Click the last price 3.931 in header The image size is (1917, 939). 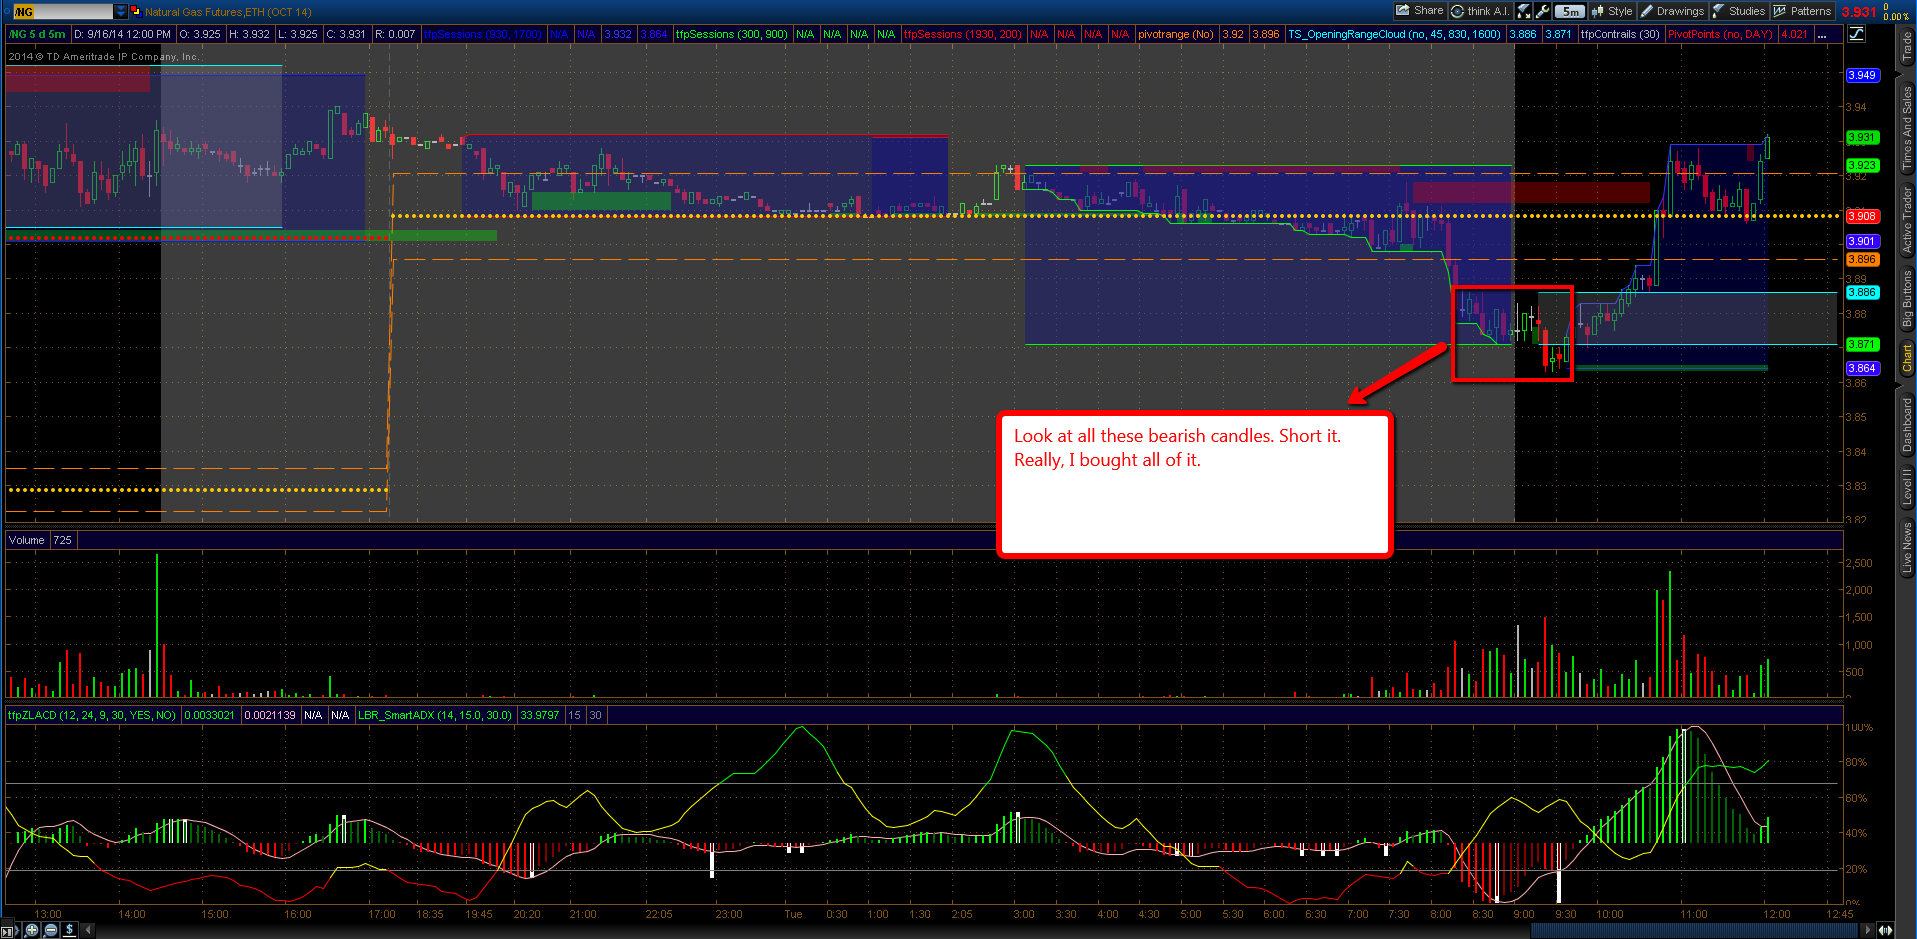1859,12
